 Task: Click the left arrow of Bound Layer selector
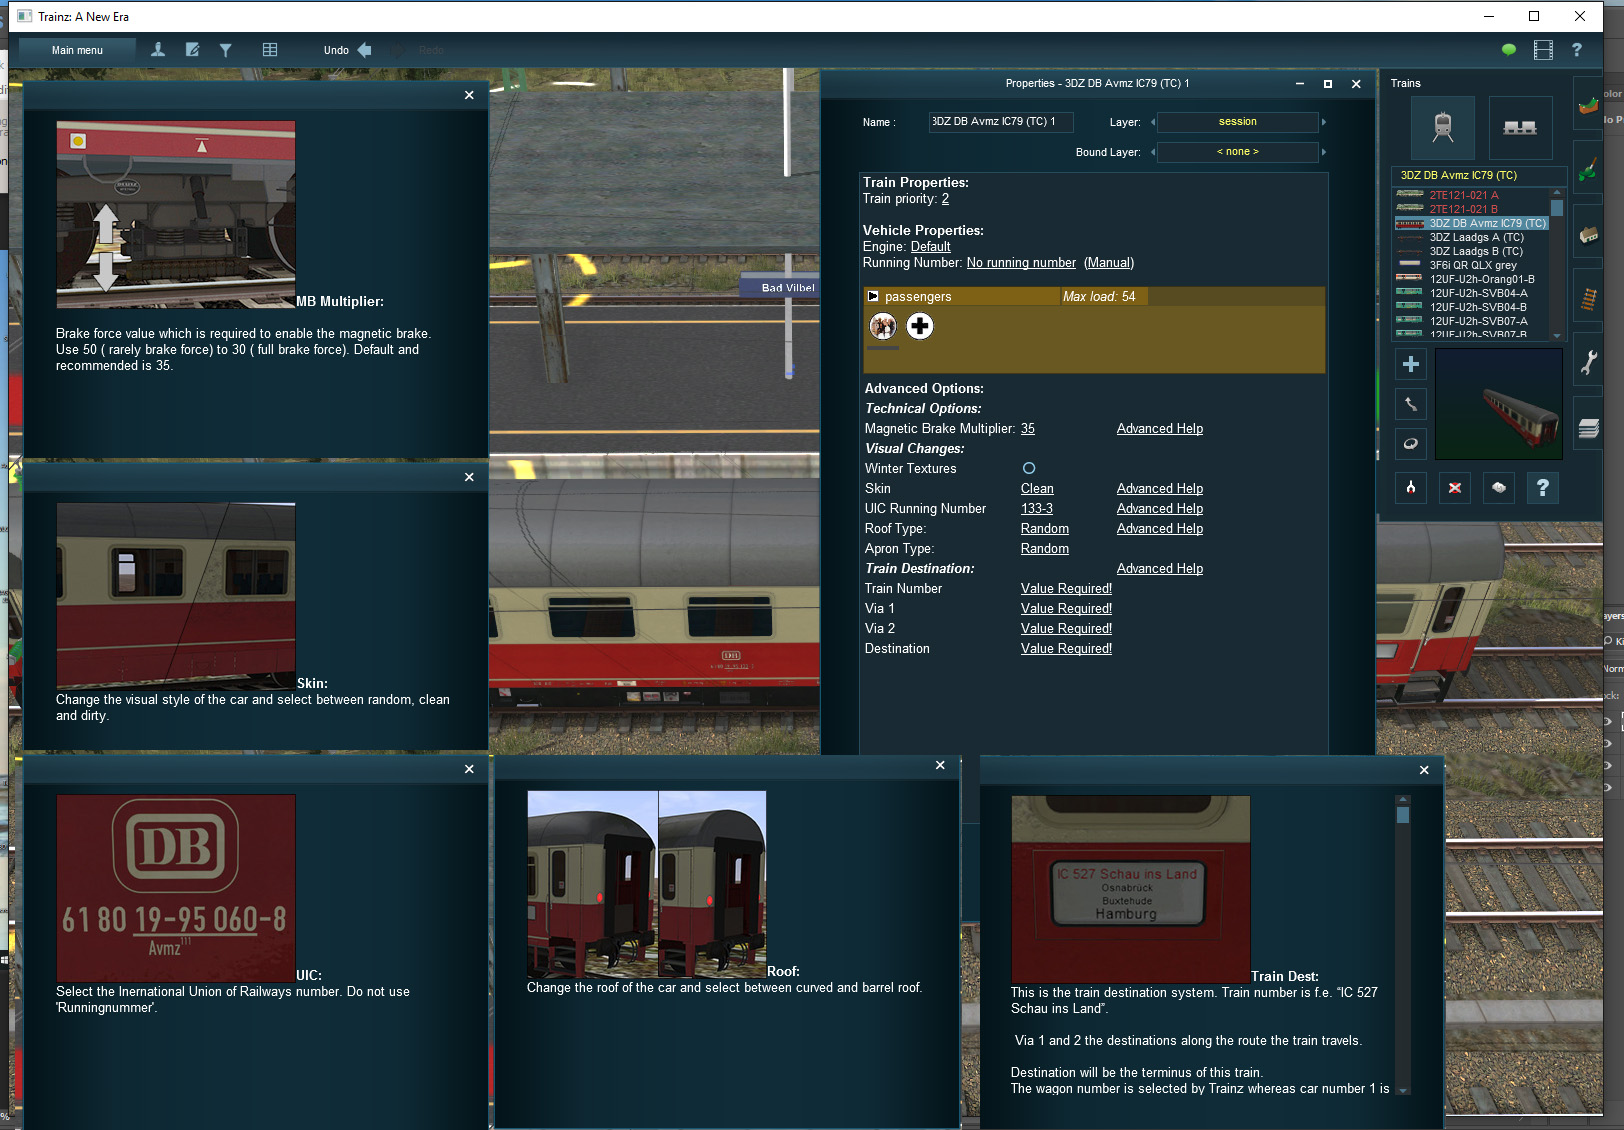pos(1153,152)
